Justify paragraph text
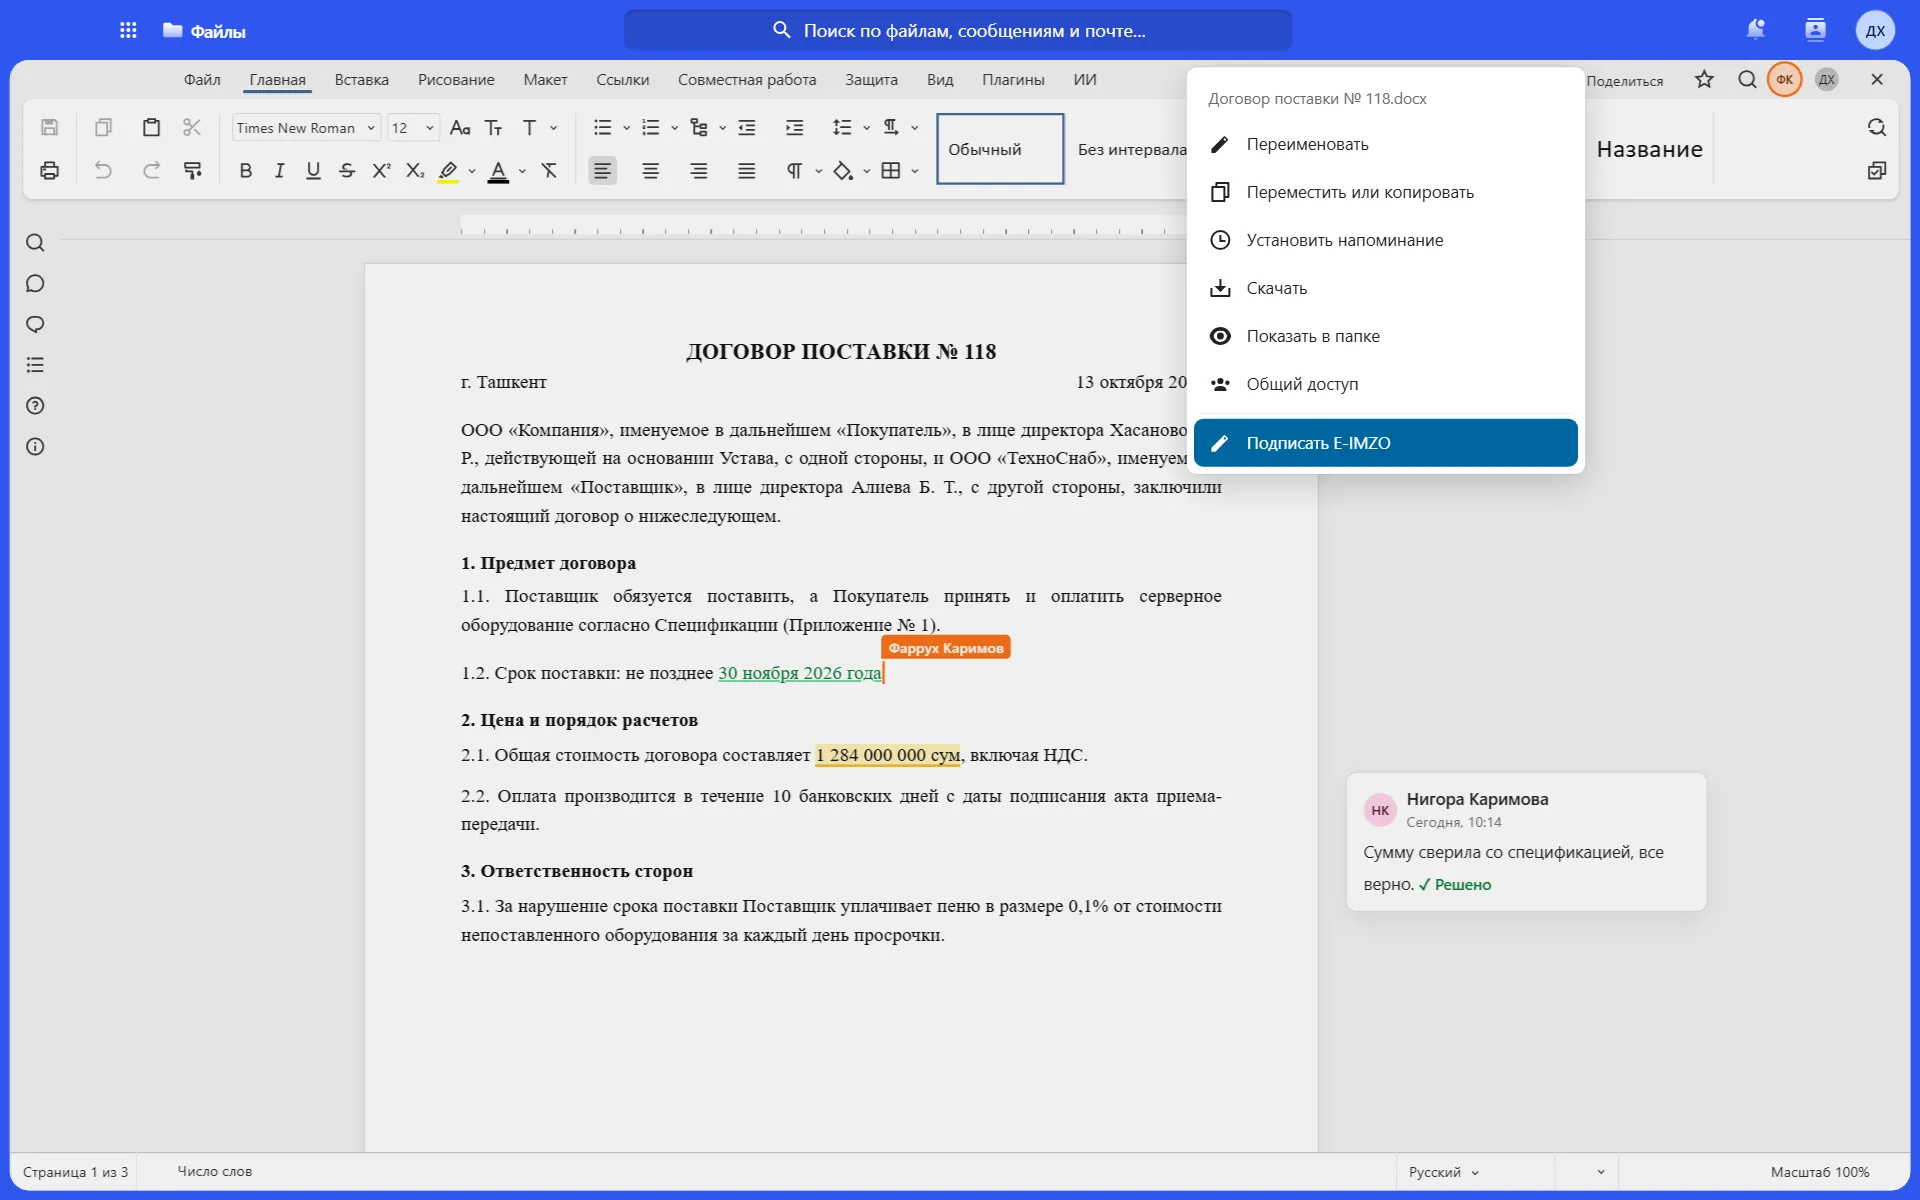Image resolution: width=1920 pixels, height=1200 pixels. [746, 171]
